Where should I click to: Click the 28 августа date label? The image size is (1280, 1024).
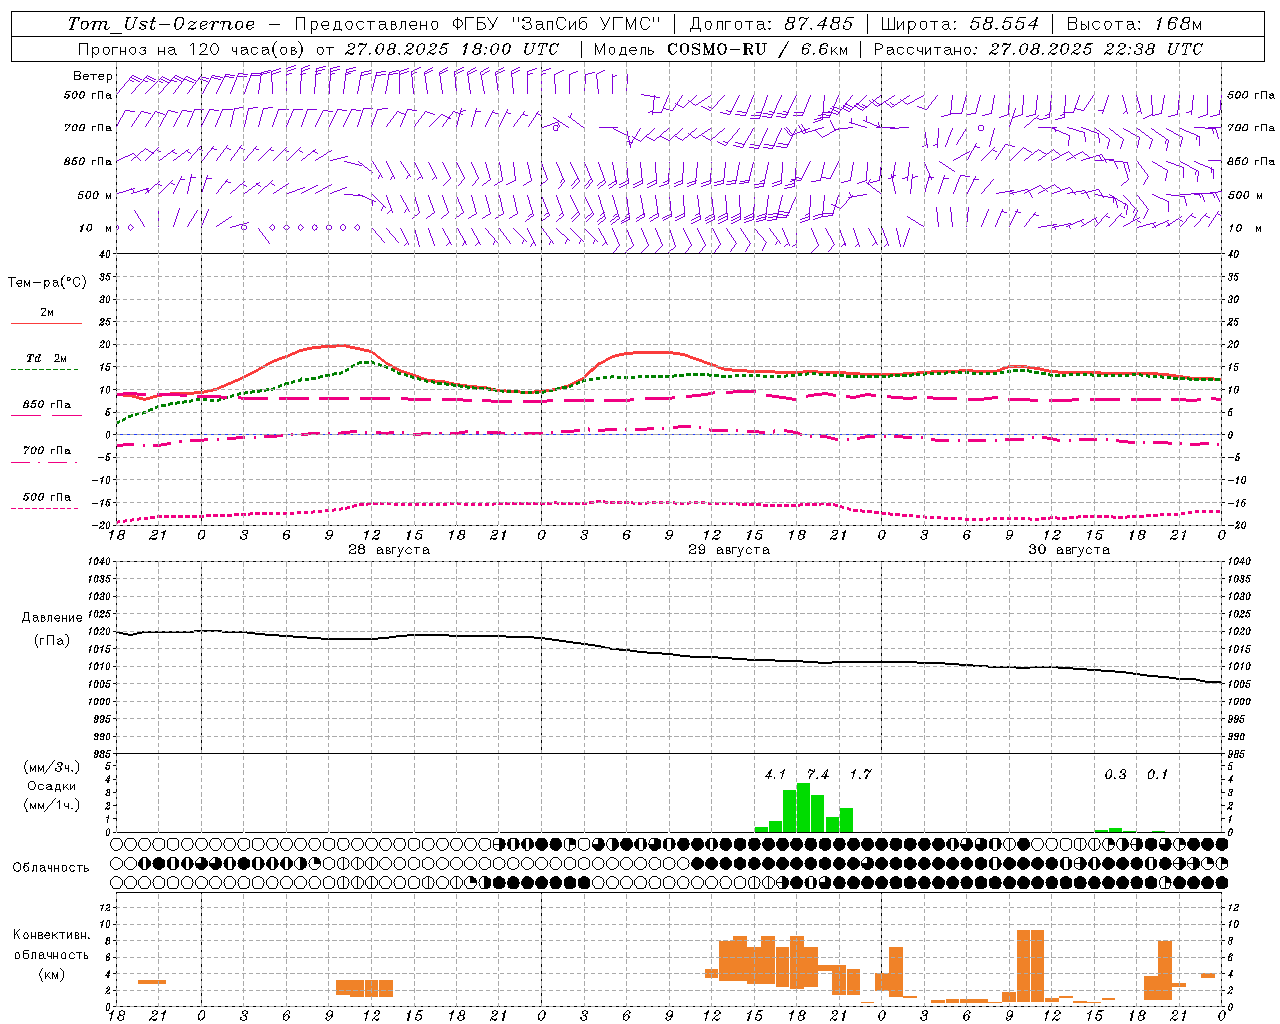[x=389, y=550]
